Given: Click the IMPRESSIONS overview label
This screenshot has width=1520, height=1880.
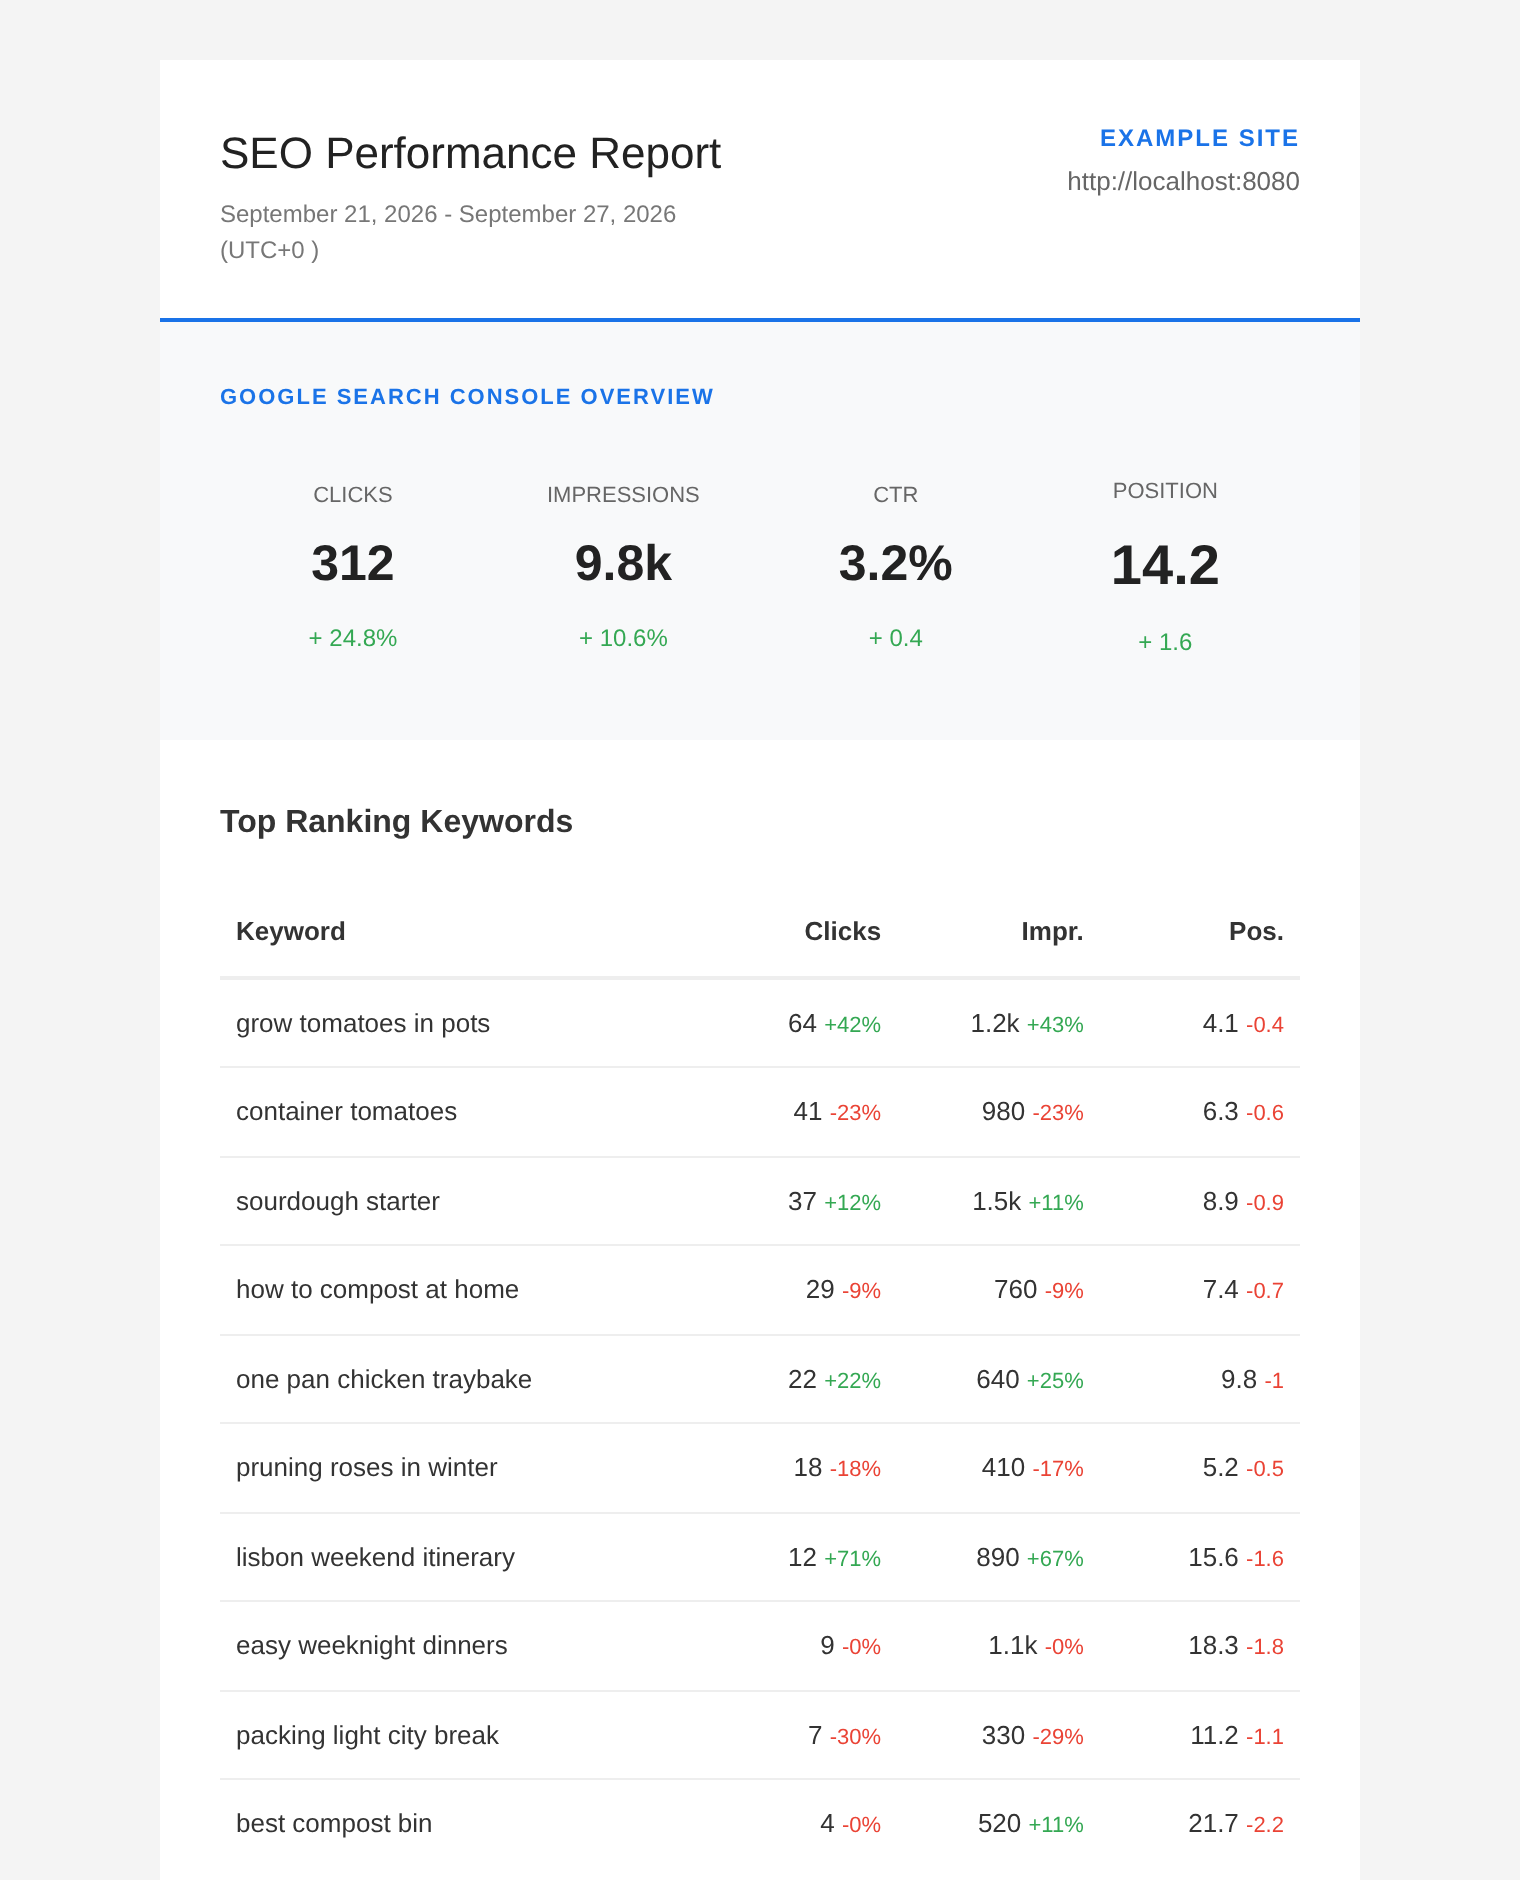Looking at the screenshot, I should (x=623, y=495).
